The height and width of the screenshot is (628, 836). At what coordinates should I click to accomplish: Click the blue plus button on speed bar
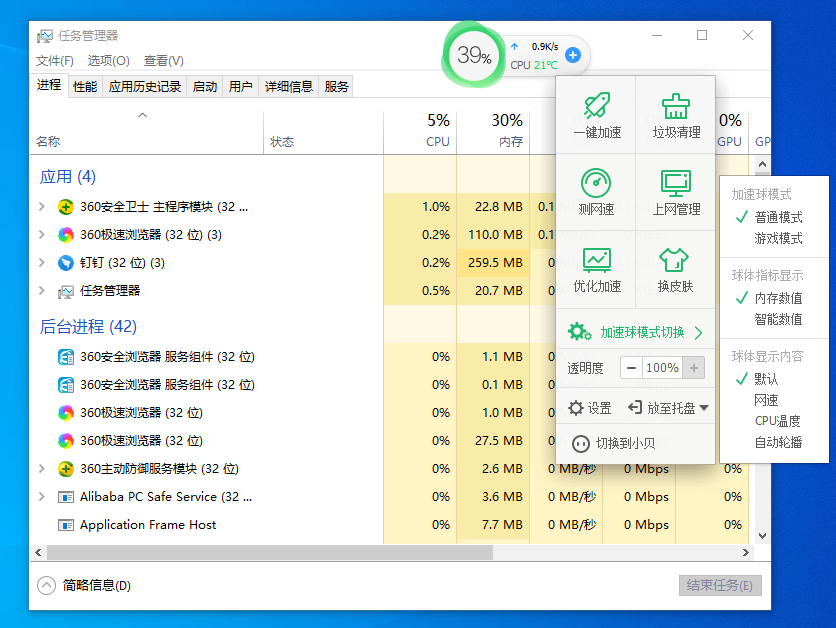(x=573, y=54)
